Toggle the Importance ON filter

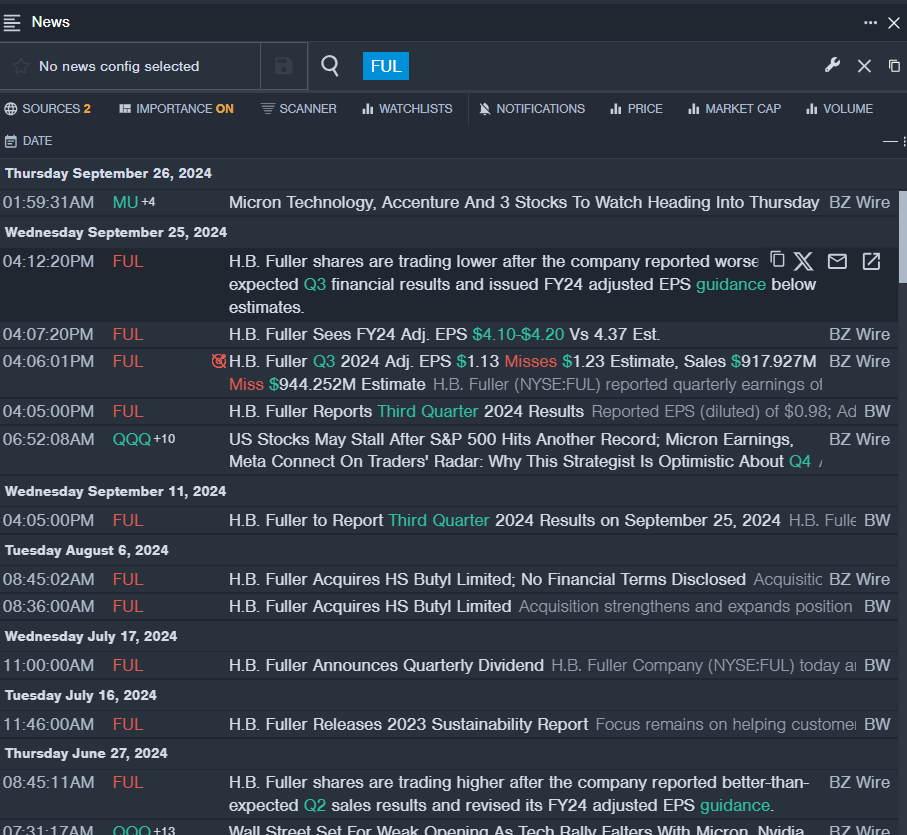176,108
